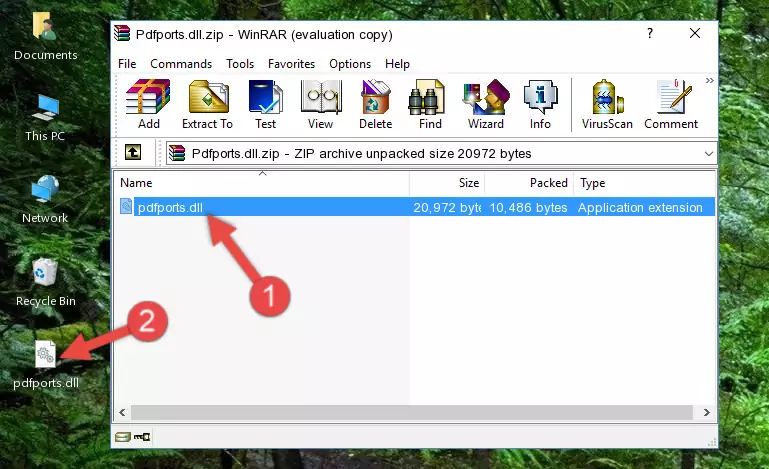
Task: Click the key icon in status bar
Action: 142,437
